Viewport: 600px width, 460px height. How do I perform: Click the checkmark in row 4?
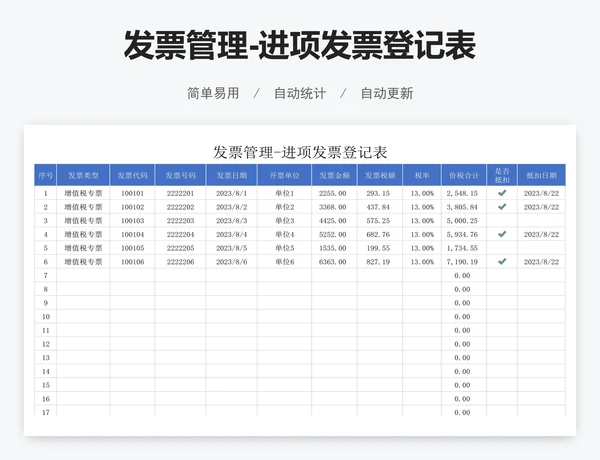coord(502,234)
